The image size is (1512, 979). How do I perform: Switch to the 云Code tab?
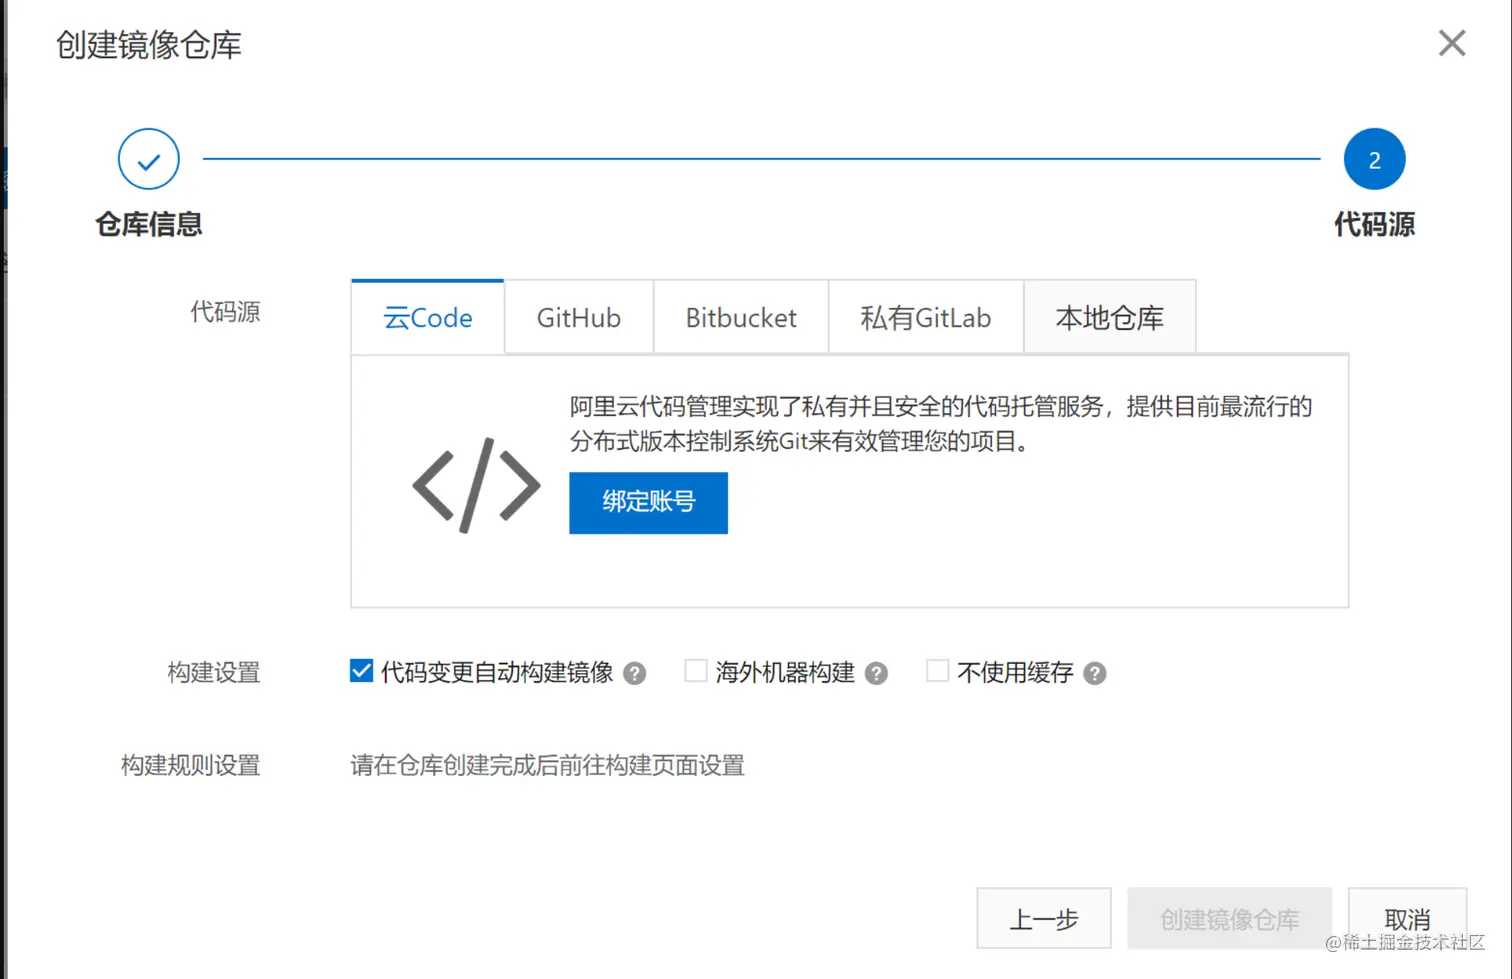[x=428, y=317]
